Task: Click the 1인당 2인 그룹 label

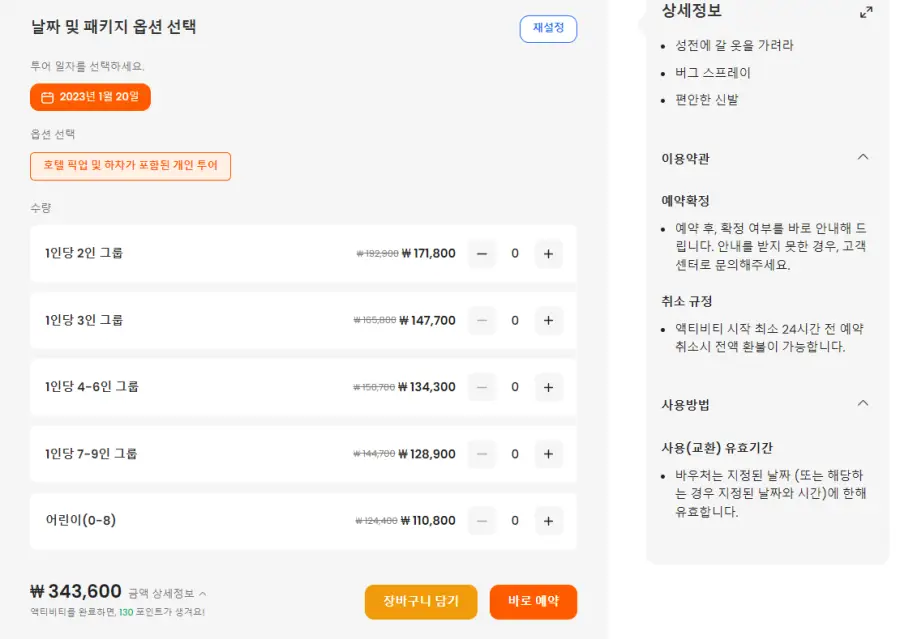Action: click(84, 253)
